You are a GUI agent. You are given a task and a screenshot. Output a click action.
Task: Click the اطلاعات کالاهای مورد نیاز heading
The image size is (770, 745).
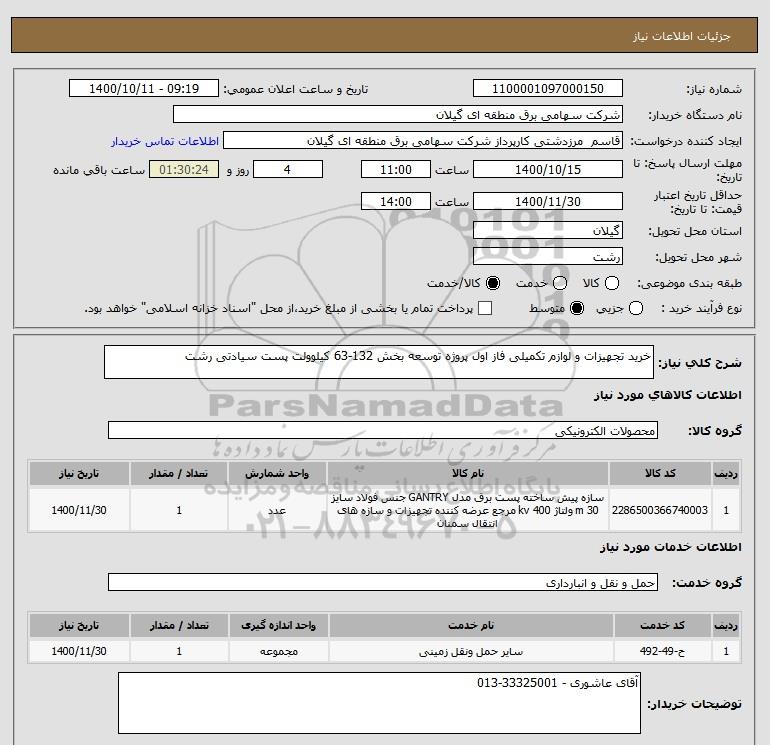pos(667,395)
